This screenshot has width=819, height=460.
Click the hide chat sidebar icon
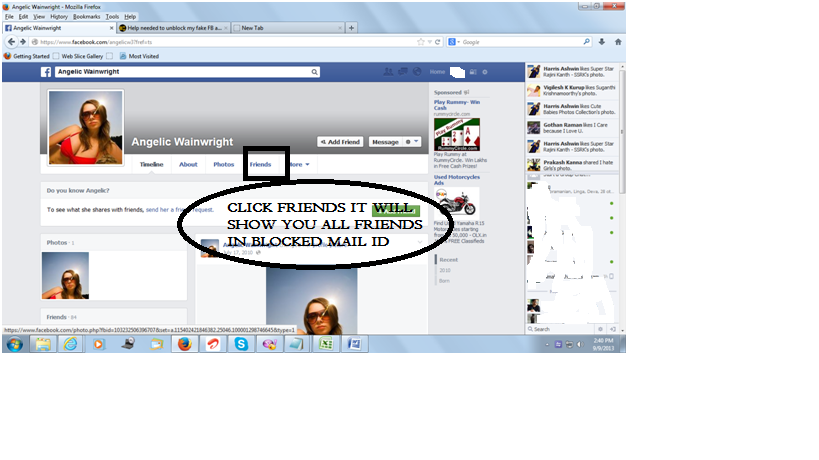point(613,329)
